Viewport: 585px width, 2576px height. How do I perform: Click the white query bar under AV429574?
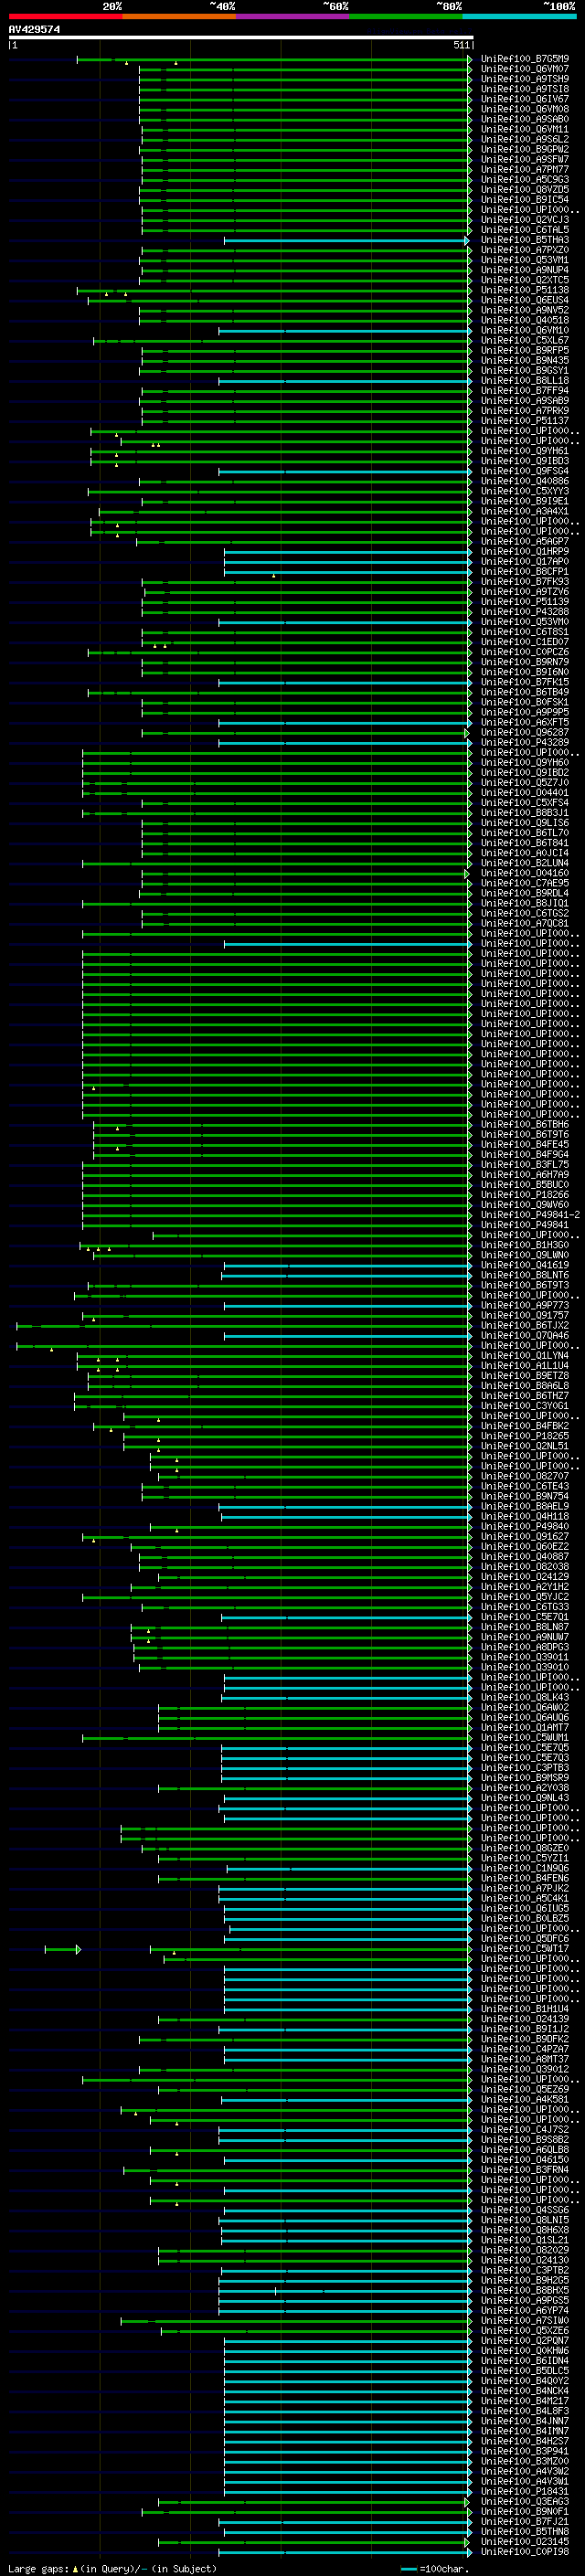tap(241, 38)
